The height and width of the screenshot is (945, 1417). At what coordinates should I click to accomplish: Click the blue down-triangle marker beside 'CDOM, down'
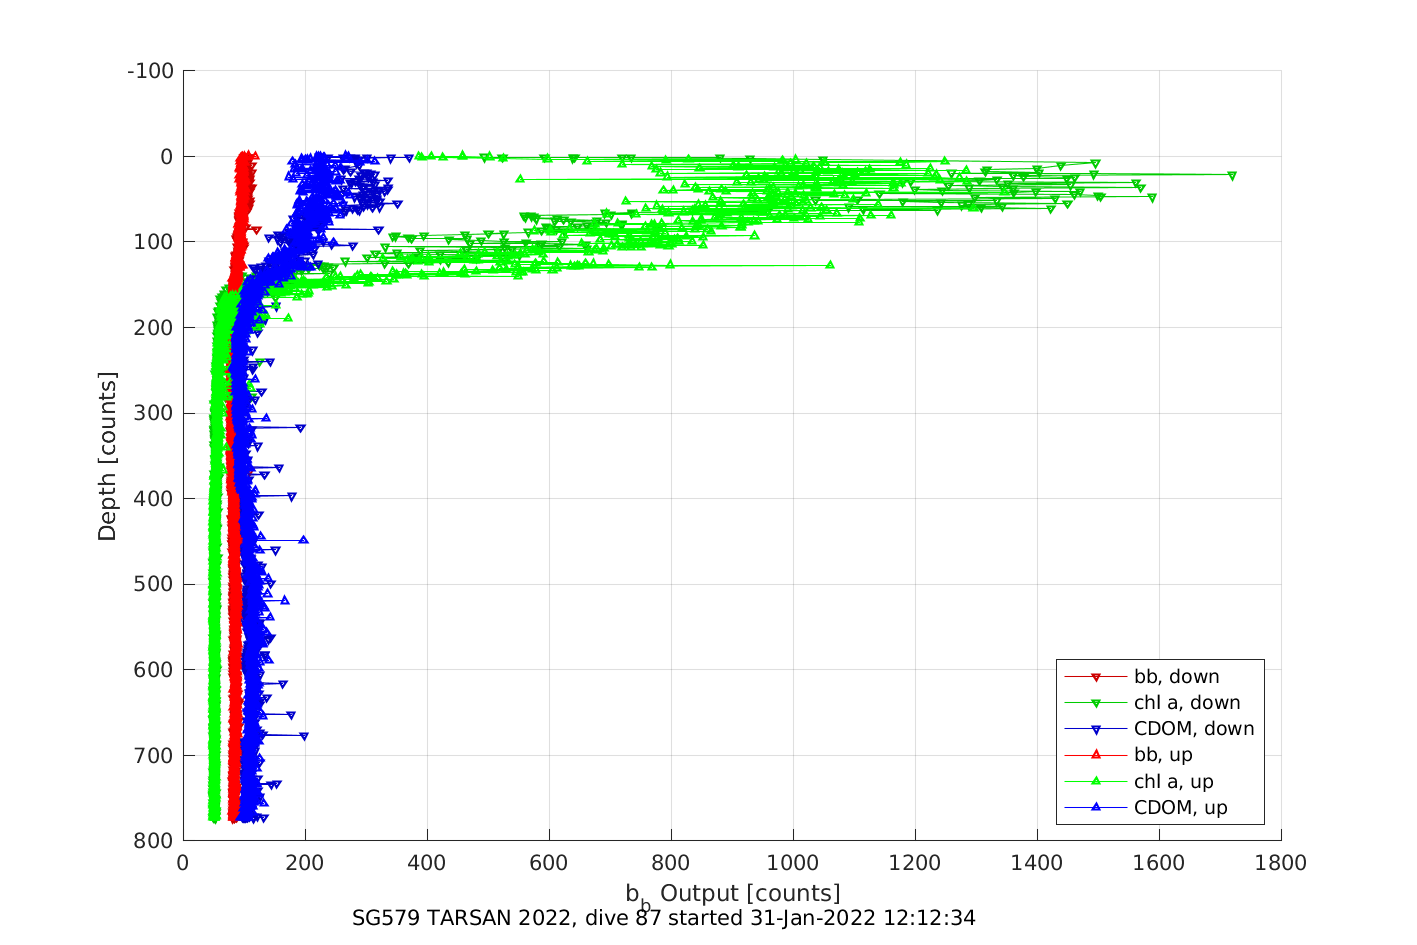pos(1095,729)
